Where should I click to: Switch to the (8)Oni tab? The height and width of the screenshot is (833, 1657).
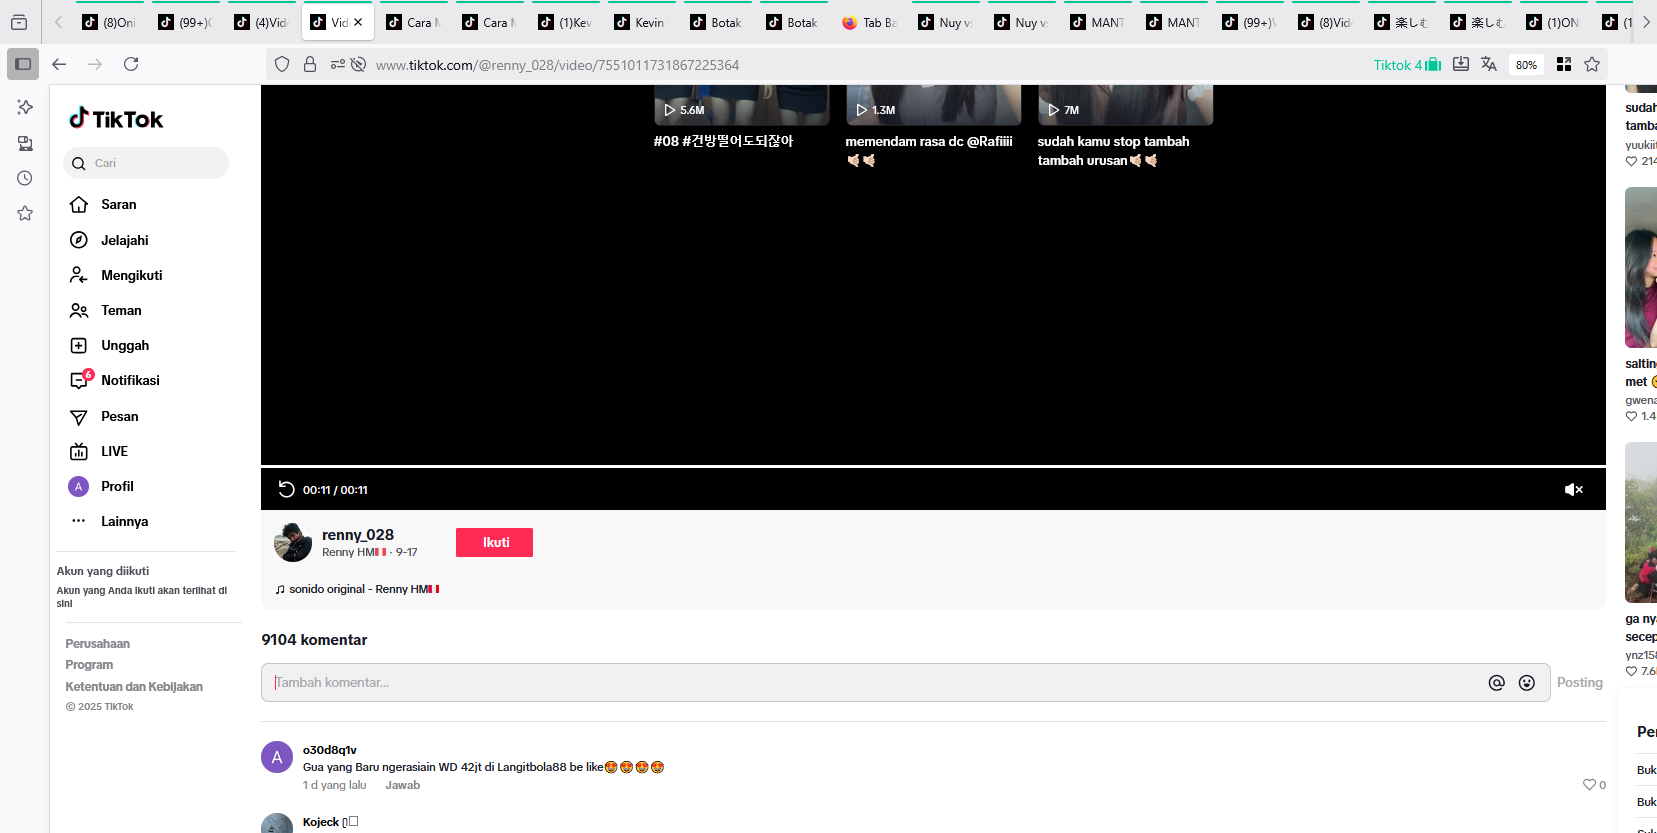pyautogui.click(x=108, y=22)
